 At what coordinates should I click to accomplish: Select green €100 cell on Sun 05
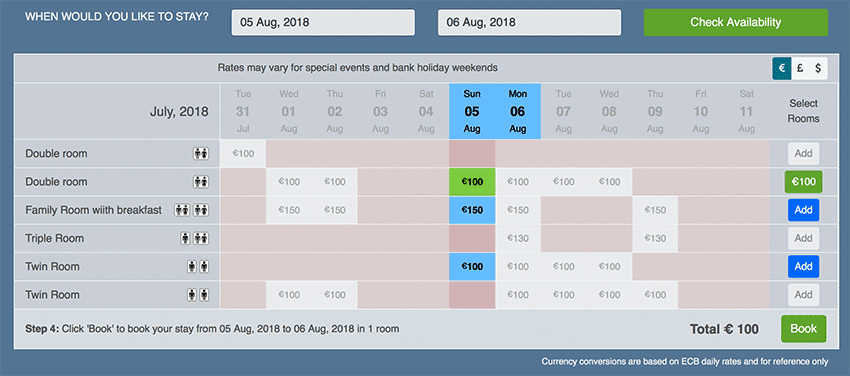coord(472,182)
